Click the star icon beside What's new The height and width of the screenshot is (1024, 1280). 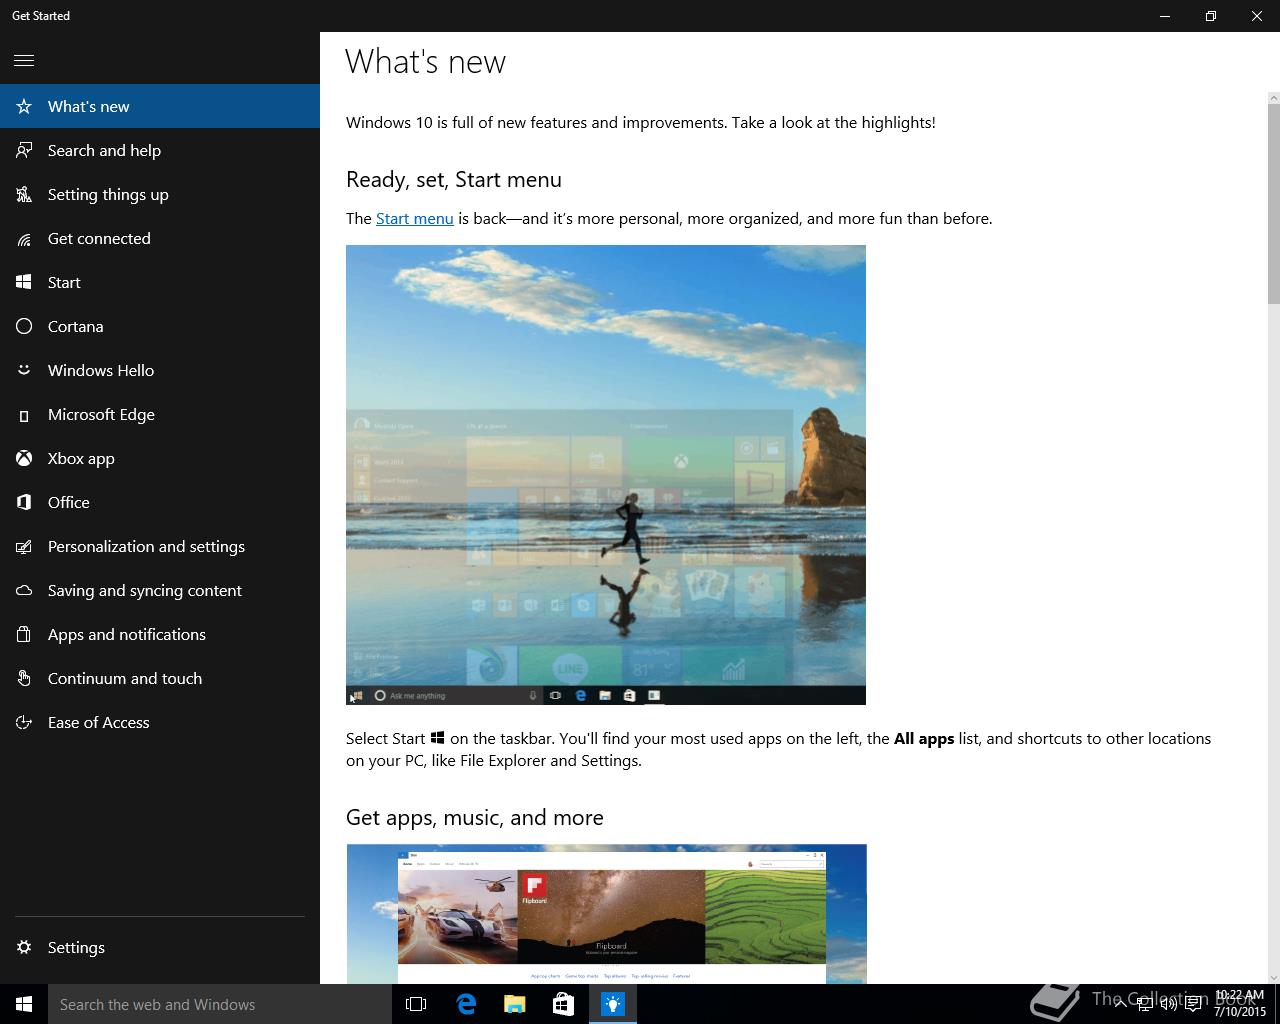(24, 106)
